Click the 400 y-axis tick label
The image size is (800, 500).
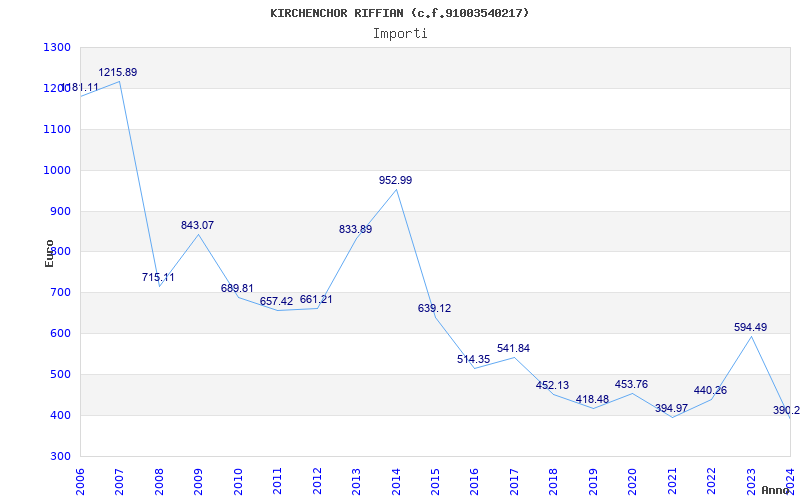(x=60, y=415)
